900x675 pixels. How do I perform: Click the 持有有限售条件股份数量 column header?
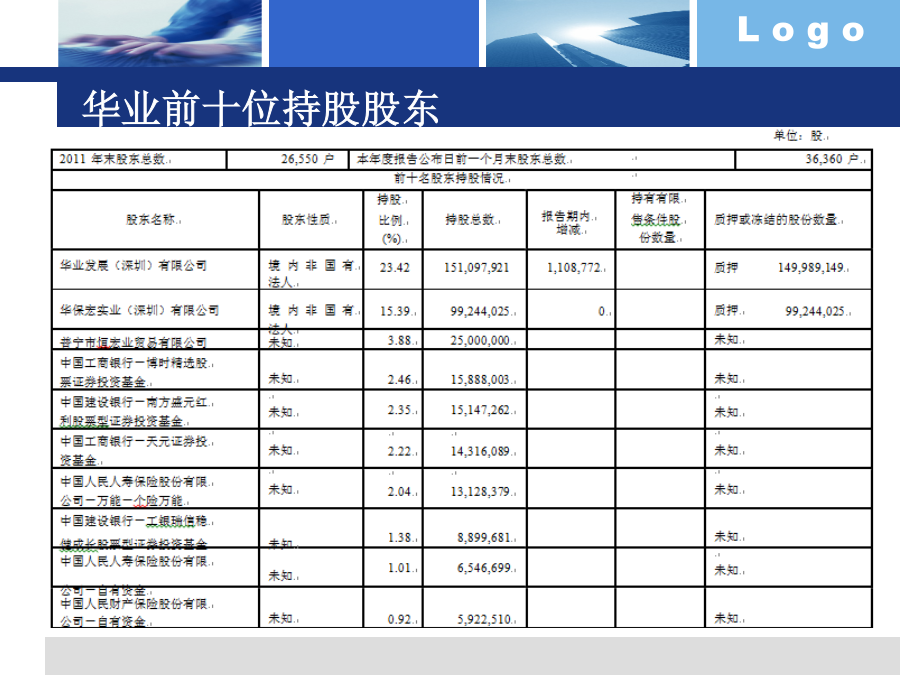coord(658,218)
